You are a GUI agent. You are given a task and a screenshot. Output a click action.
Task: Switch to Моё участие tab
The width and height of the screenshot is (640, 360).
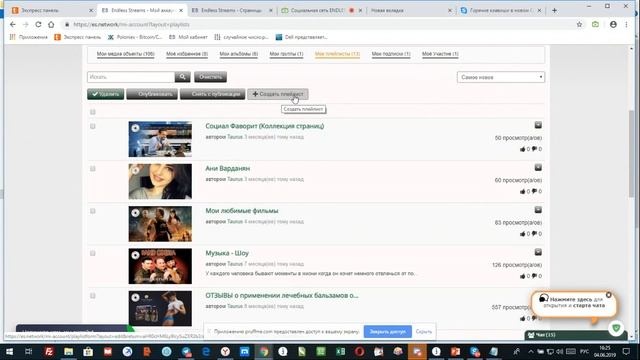(x=440, y=54)
